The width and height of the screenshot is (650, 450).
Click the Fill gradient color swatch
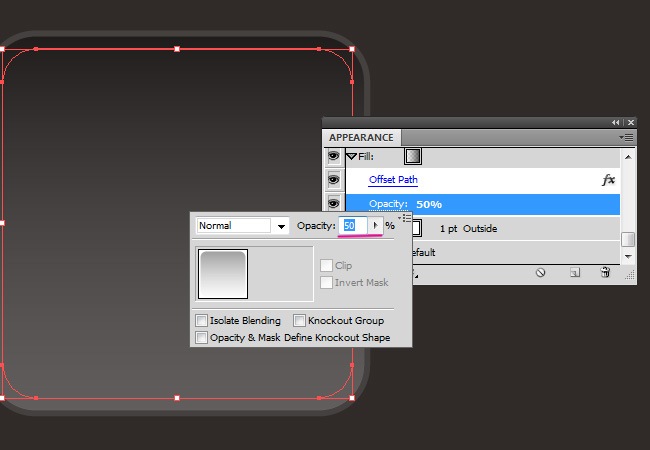pos(413,156)
